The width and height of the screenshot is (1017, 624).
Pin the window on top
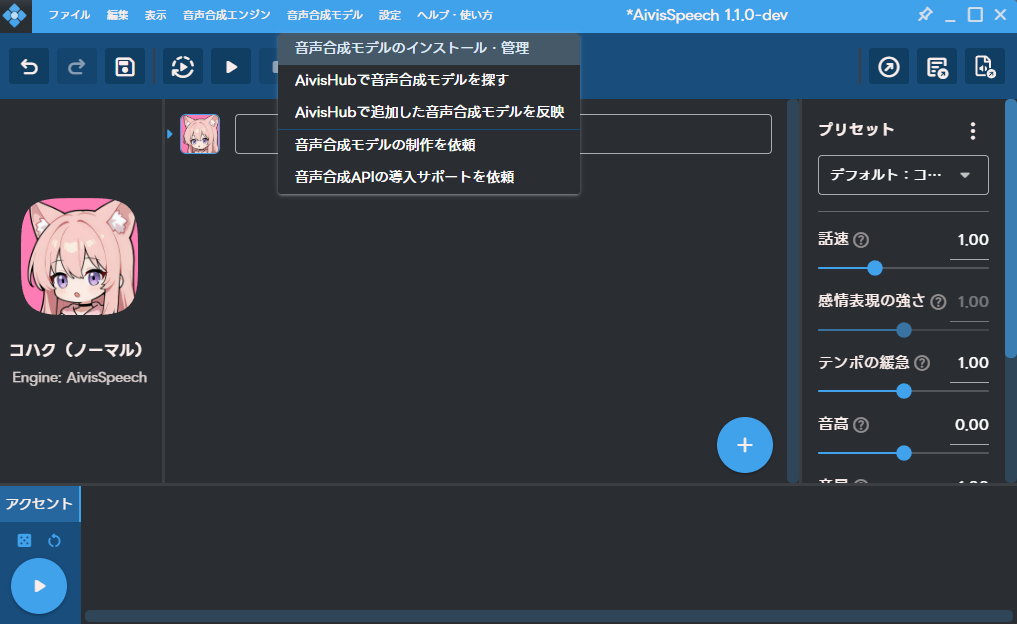point(925,14)
